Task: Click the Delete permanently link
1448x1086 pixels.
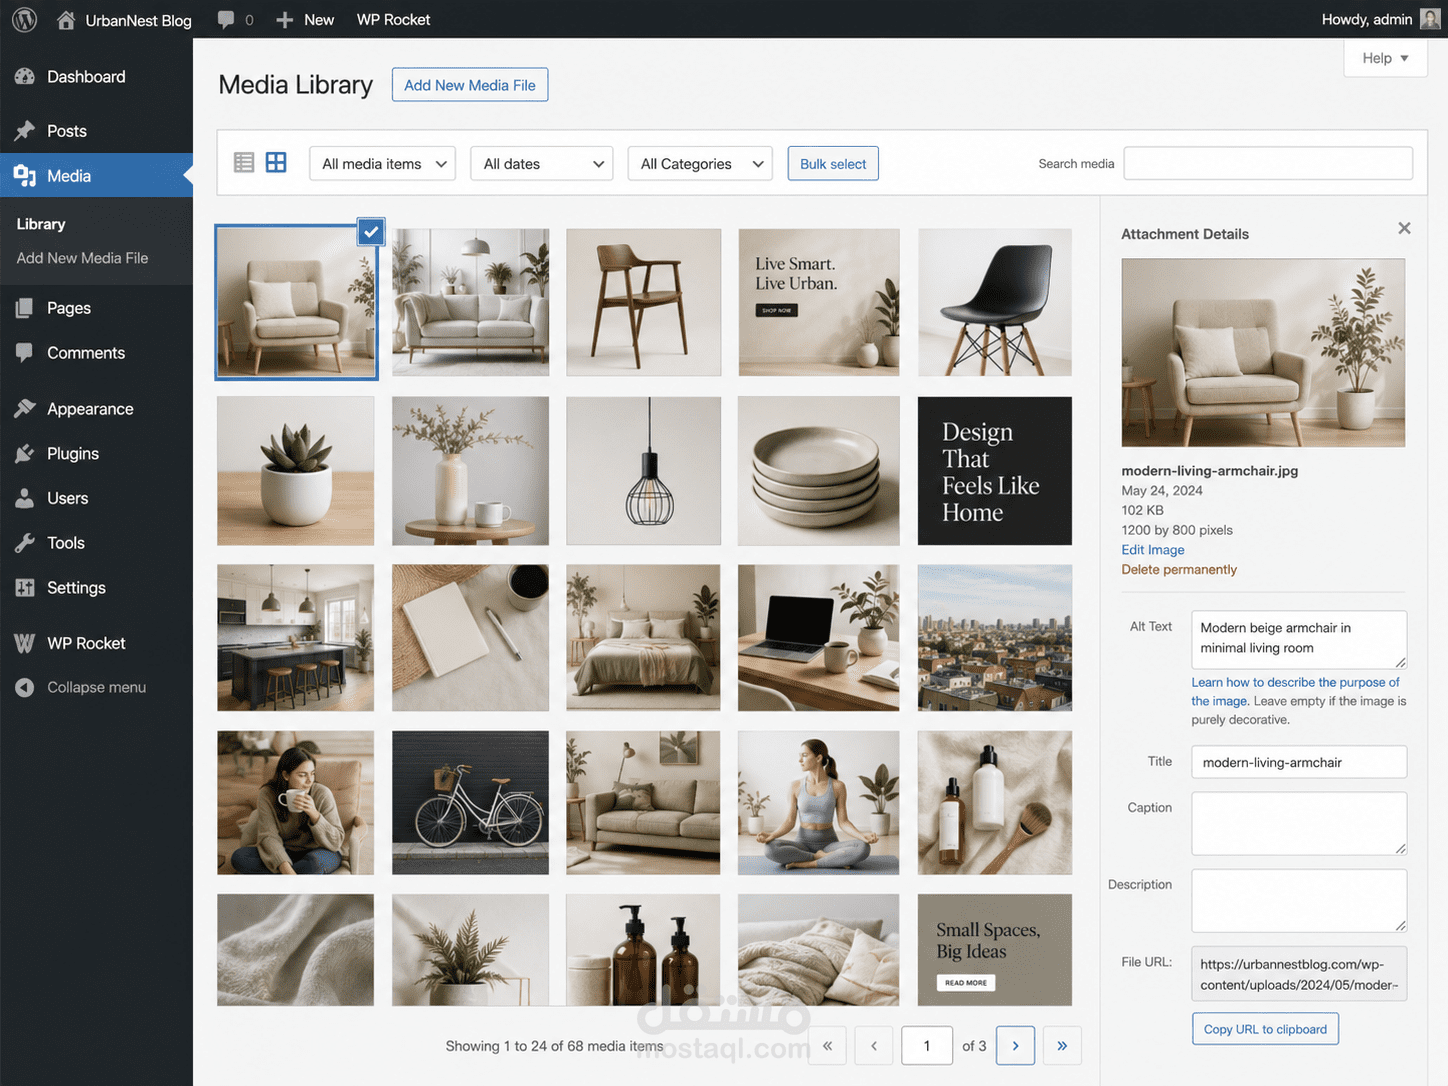Action: (x=1179, y=569)
